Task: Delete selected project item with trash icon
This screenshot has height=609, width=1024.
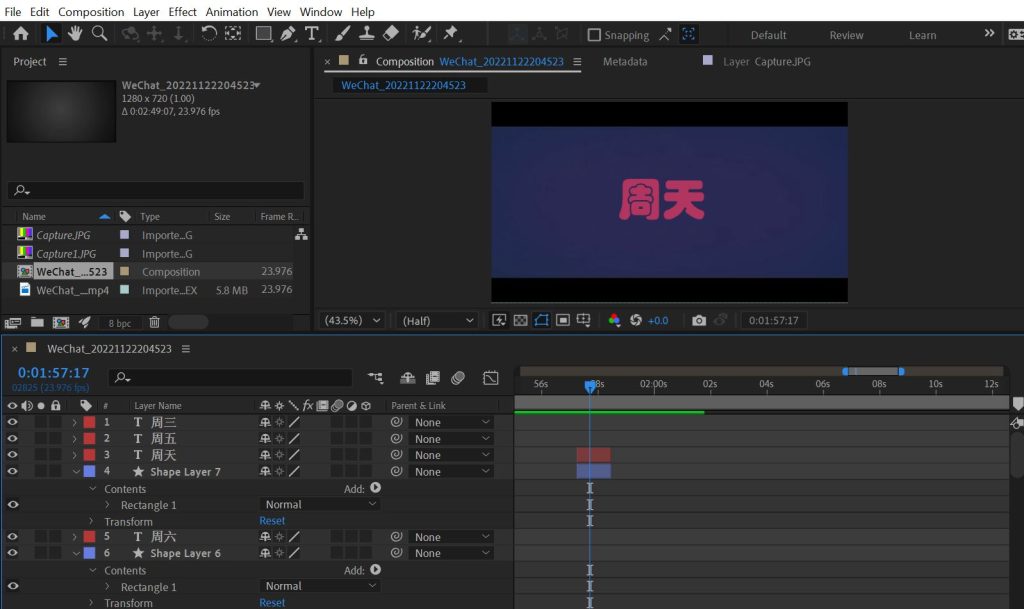Action: pos(154,322)
